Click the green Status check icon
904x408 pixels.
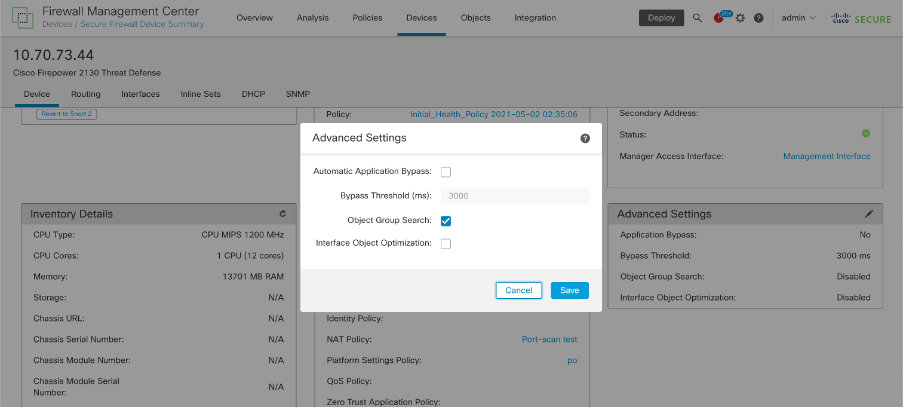coord(866,133)
